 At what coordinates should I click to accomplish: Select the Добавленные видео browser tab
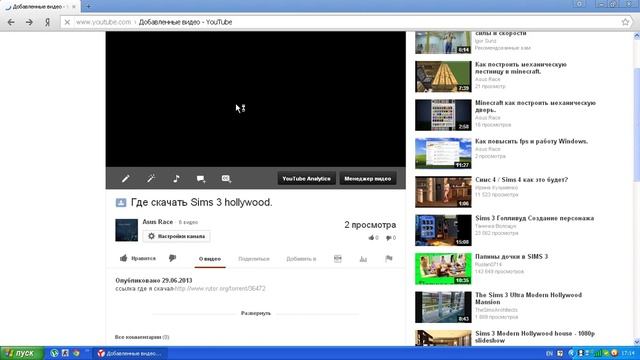point(40,7)
